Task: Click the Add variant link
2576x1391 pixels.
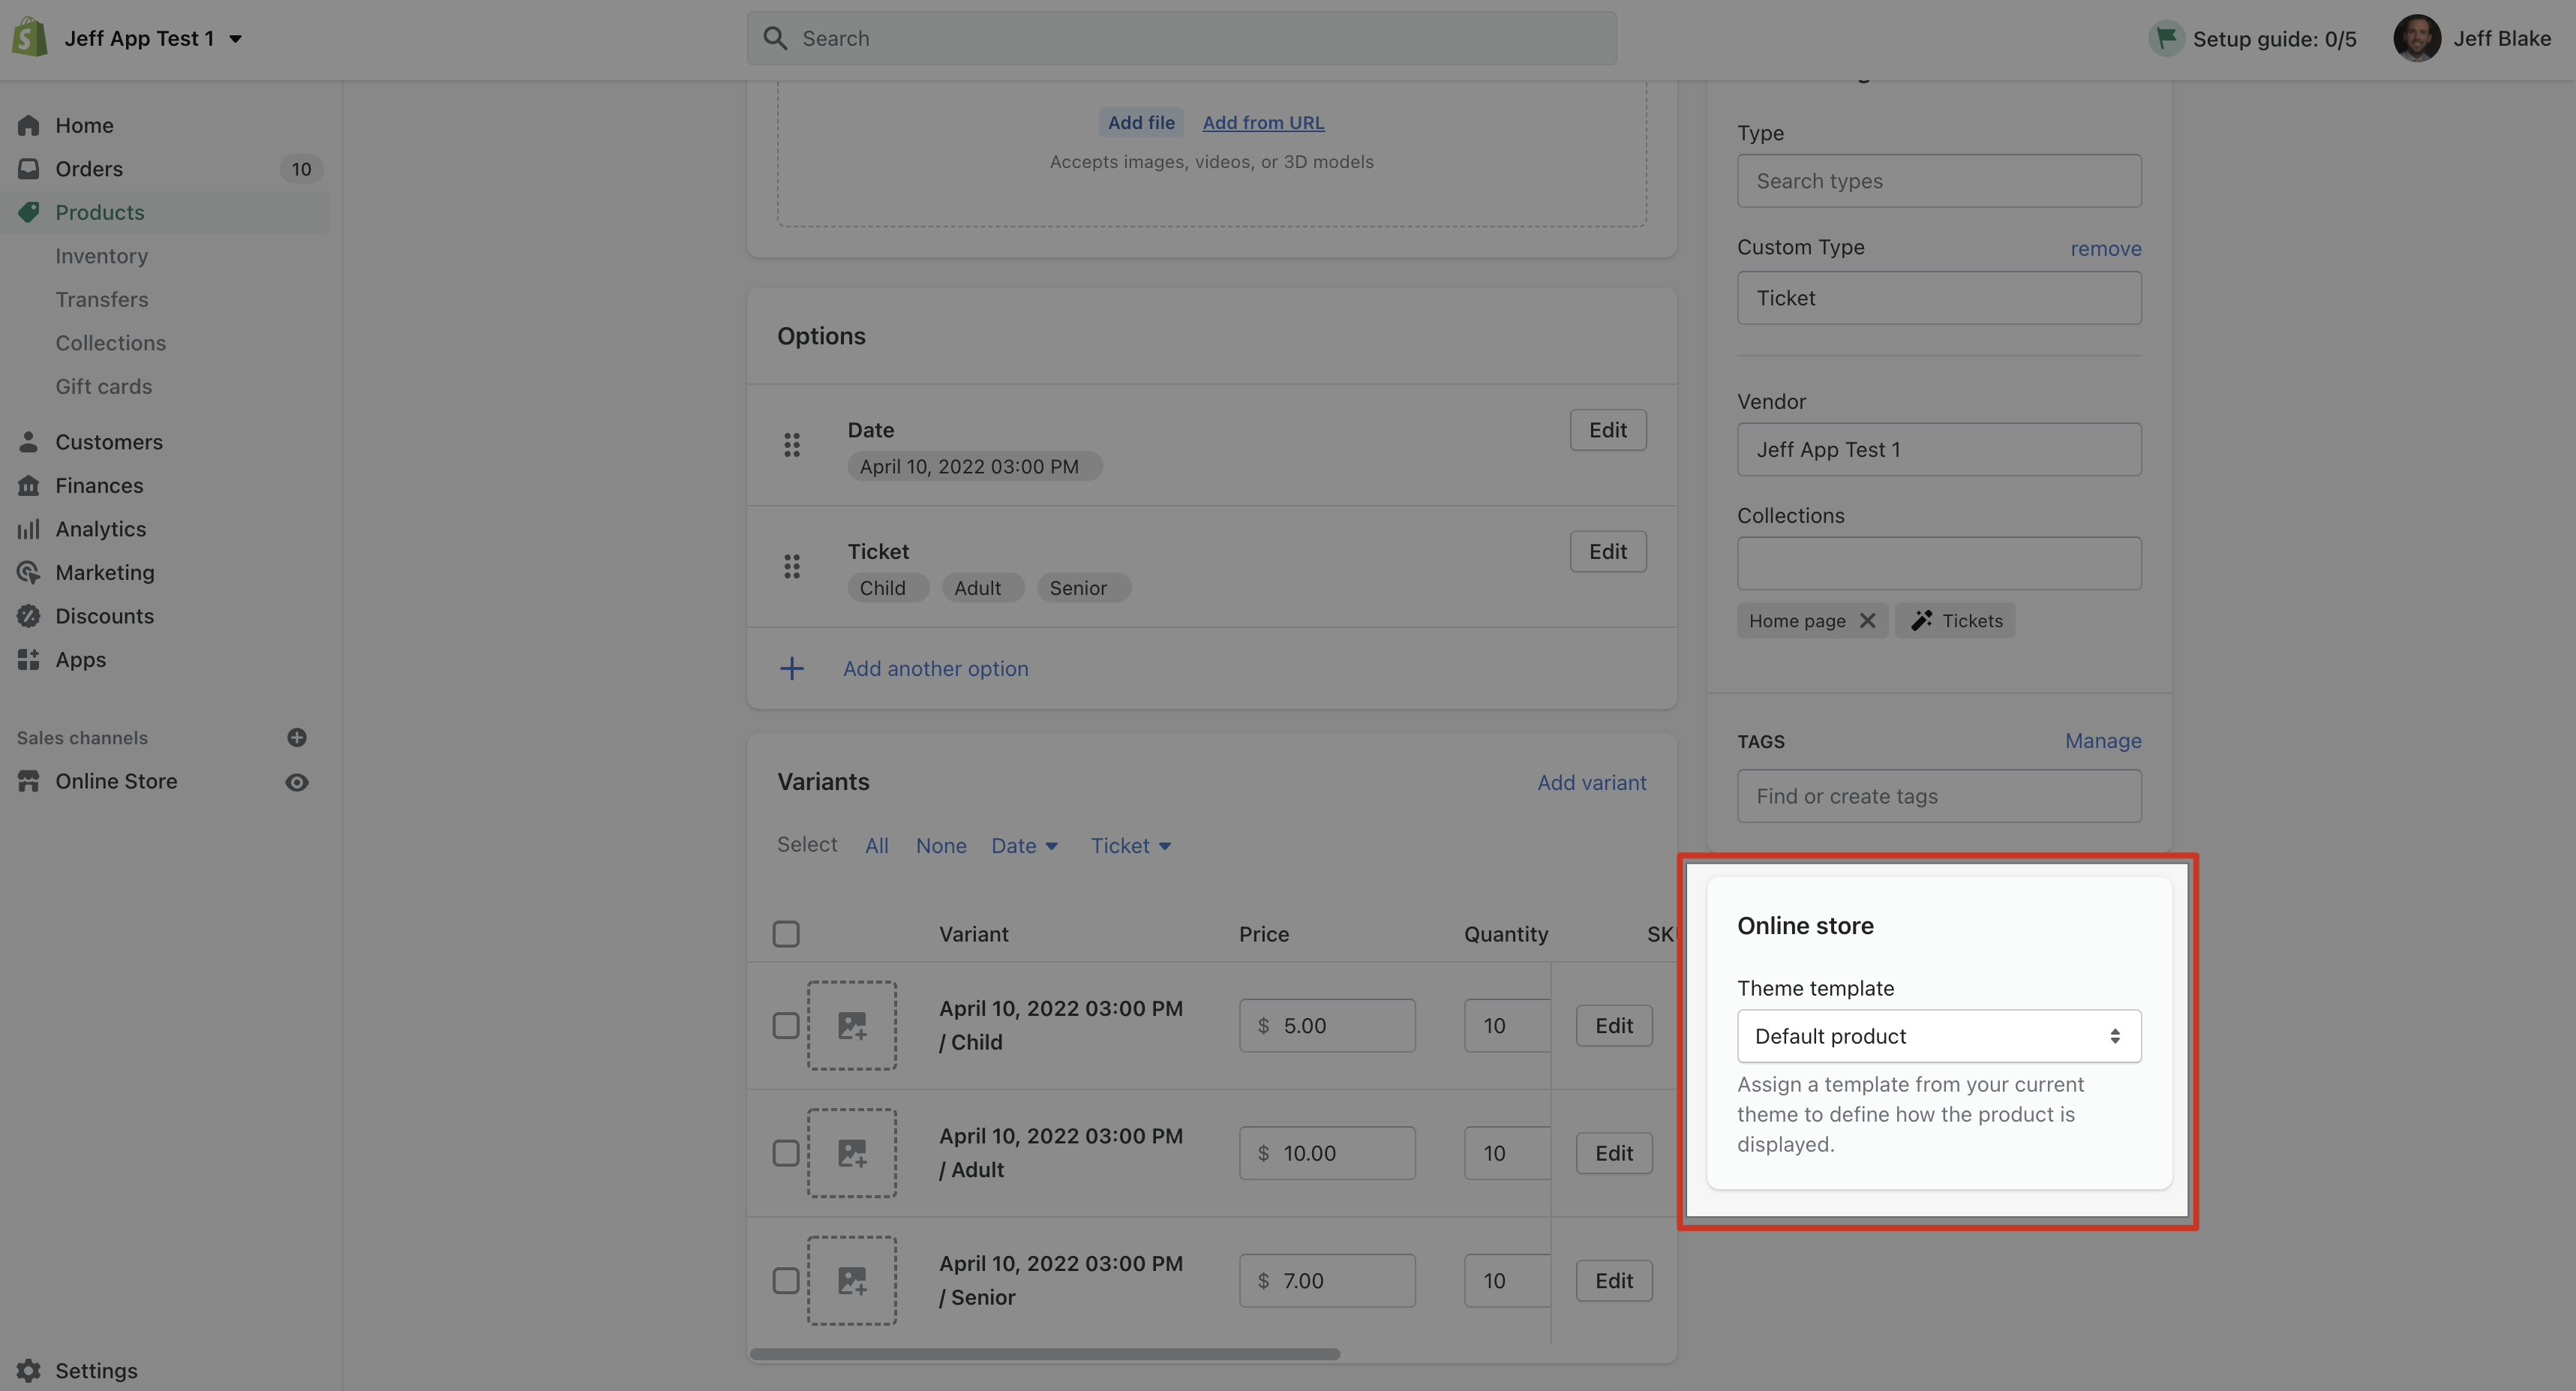Action: (x=1591, y=782)
